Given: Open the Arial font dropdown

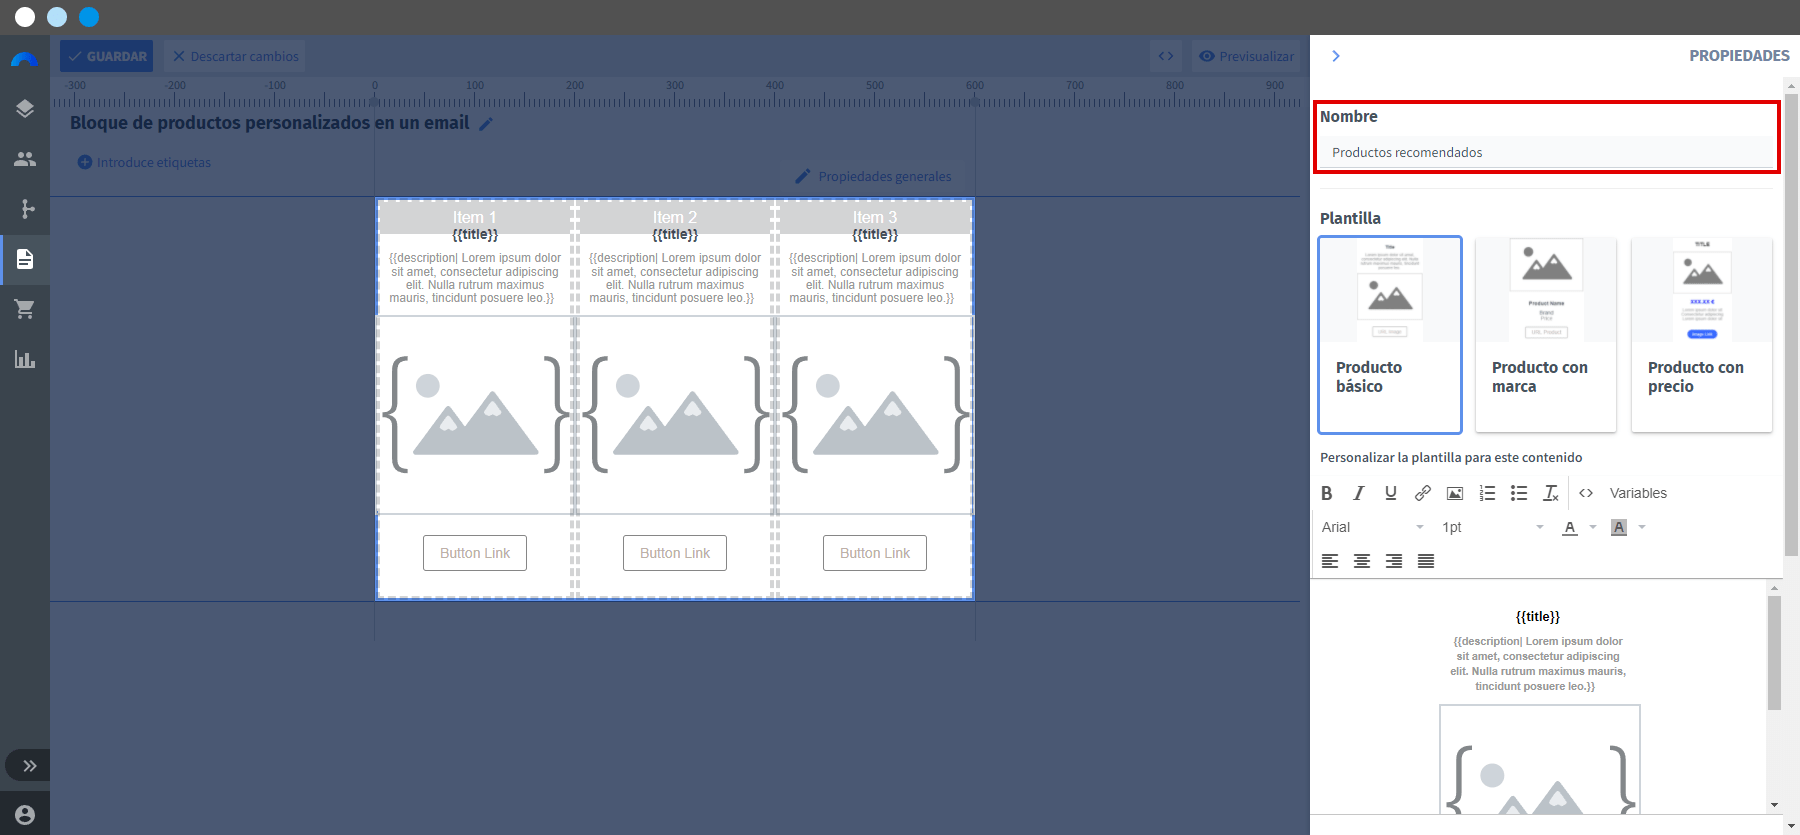Looking at the screenshot, I should [1372, 527].
